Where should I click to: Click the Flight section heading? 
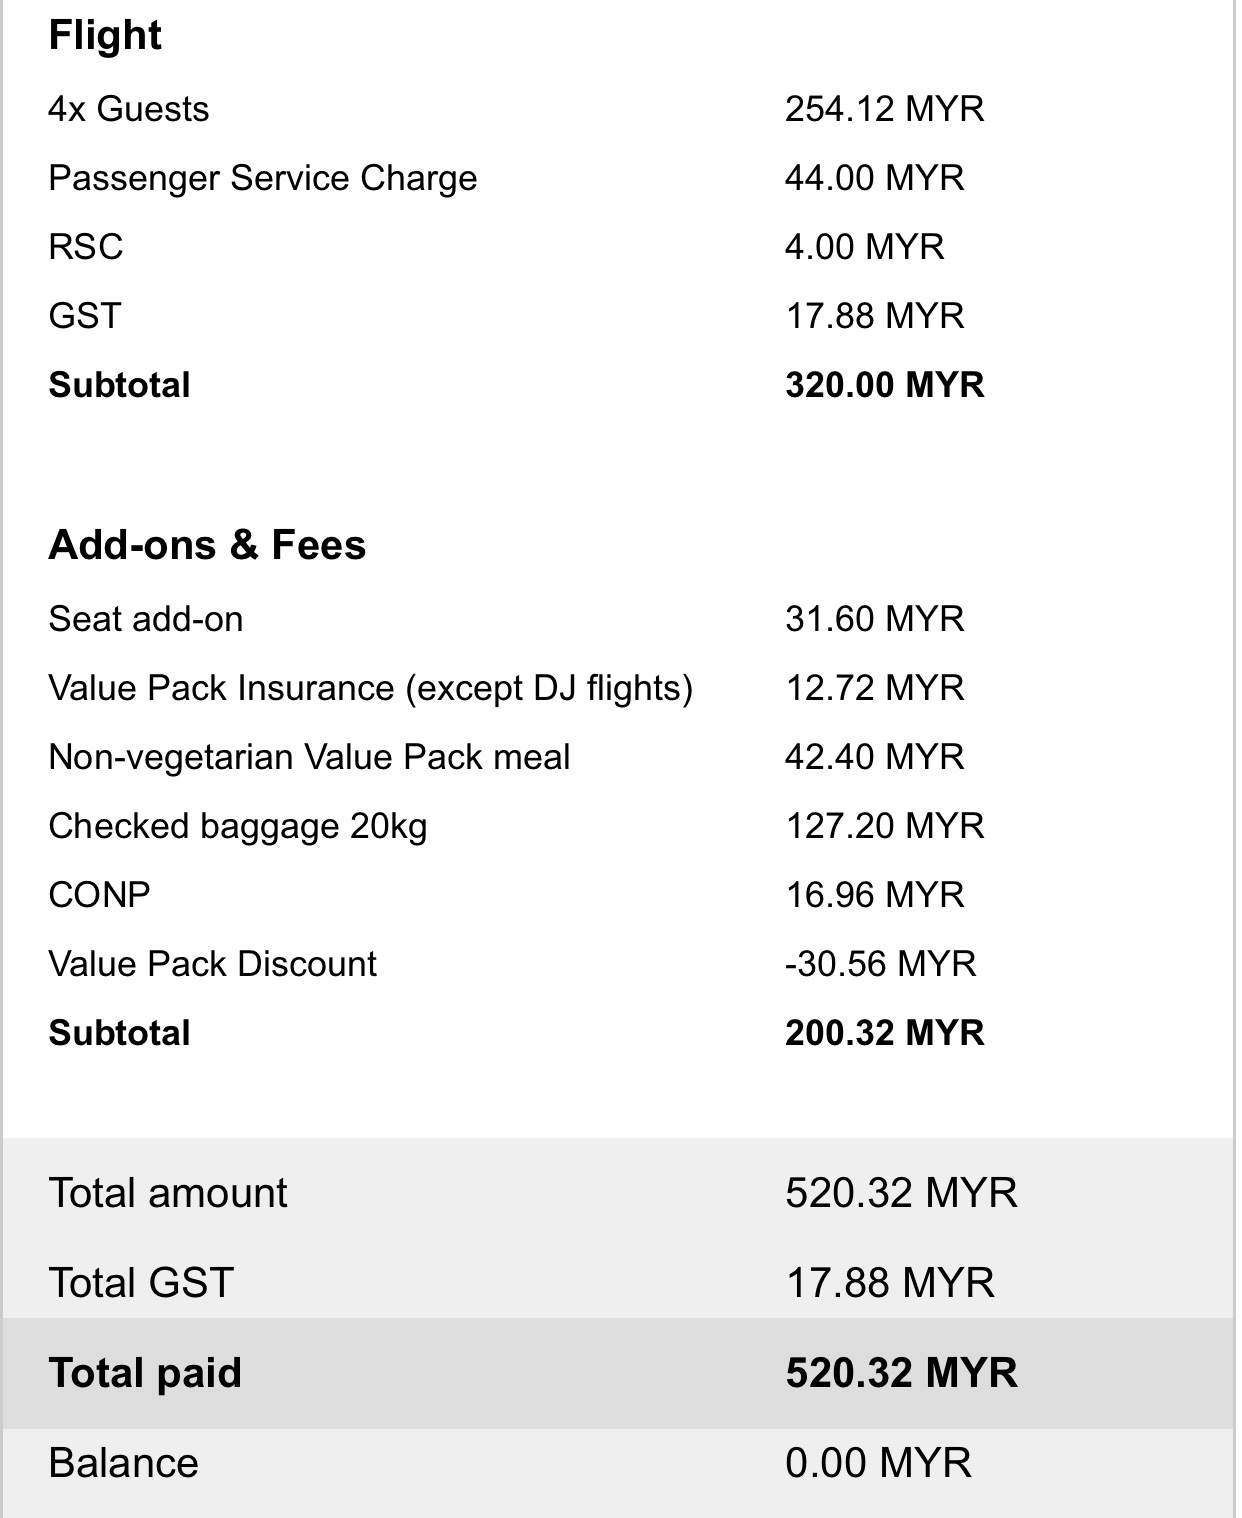(x=105, y=36)
